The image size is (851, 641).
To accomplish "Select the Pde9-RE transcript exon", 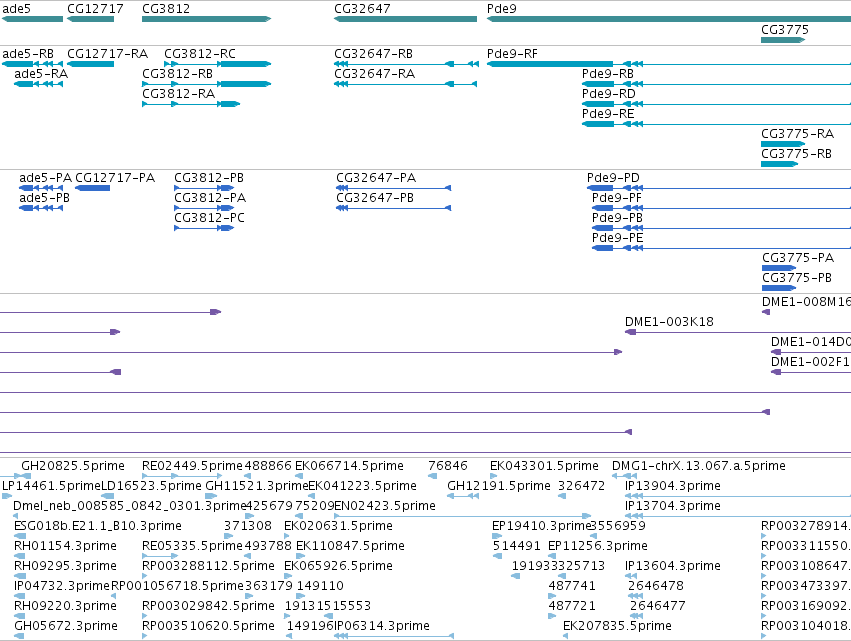I will click(x=598, y=124).
